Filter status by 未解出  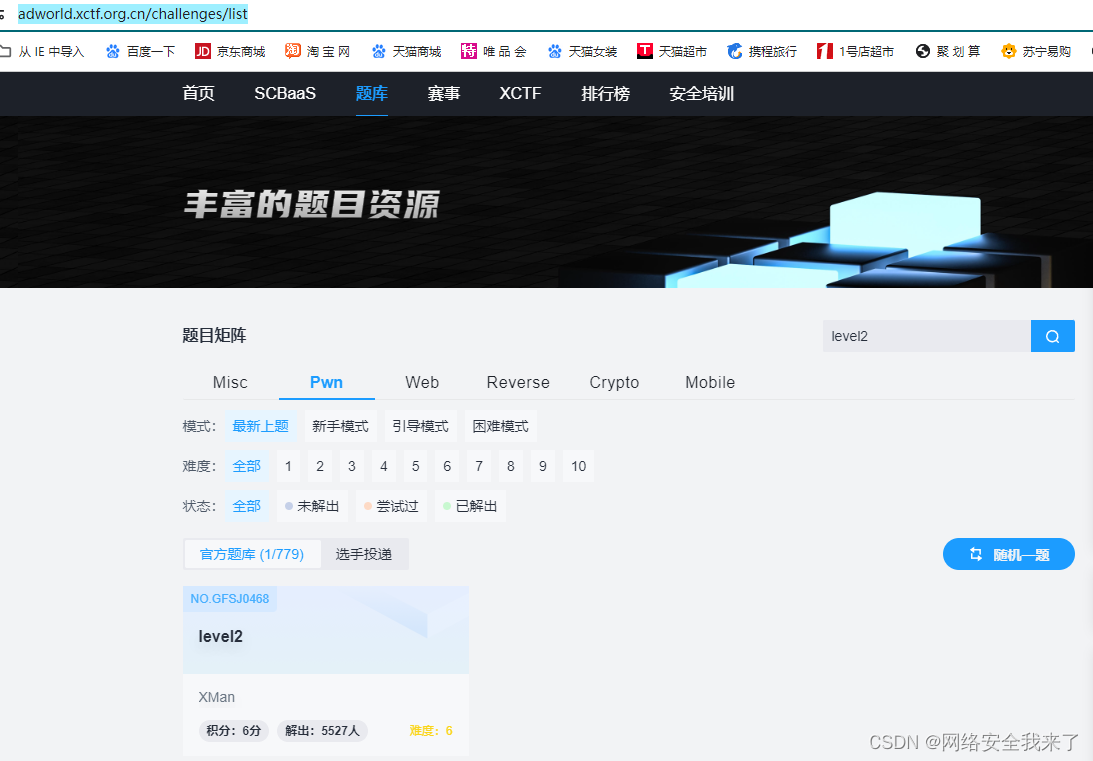tap(312, 506)
